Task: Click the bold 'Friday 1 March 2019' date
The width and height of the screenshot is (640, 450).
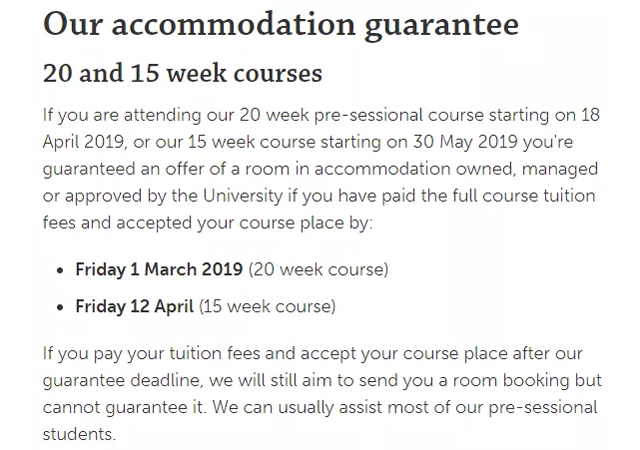Action: coord(159,269)
